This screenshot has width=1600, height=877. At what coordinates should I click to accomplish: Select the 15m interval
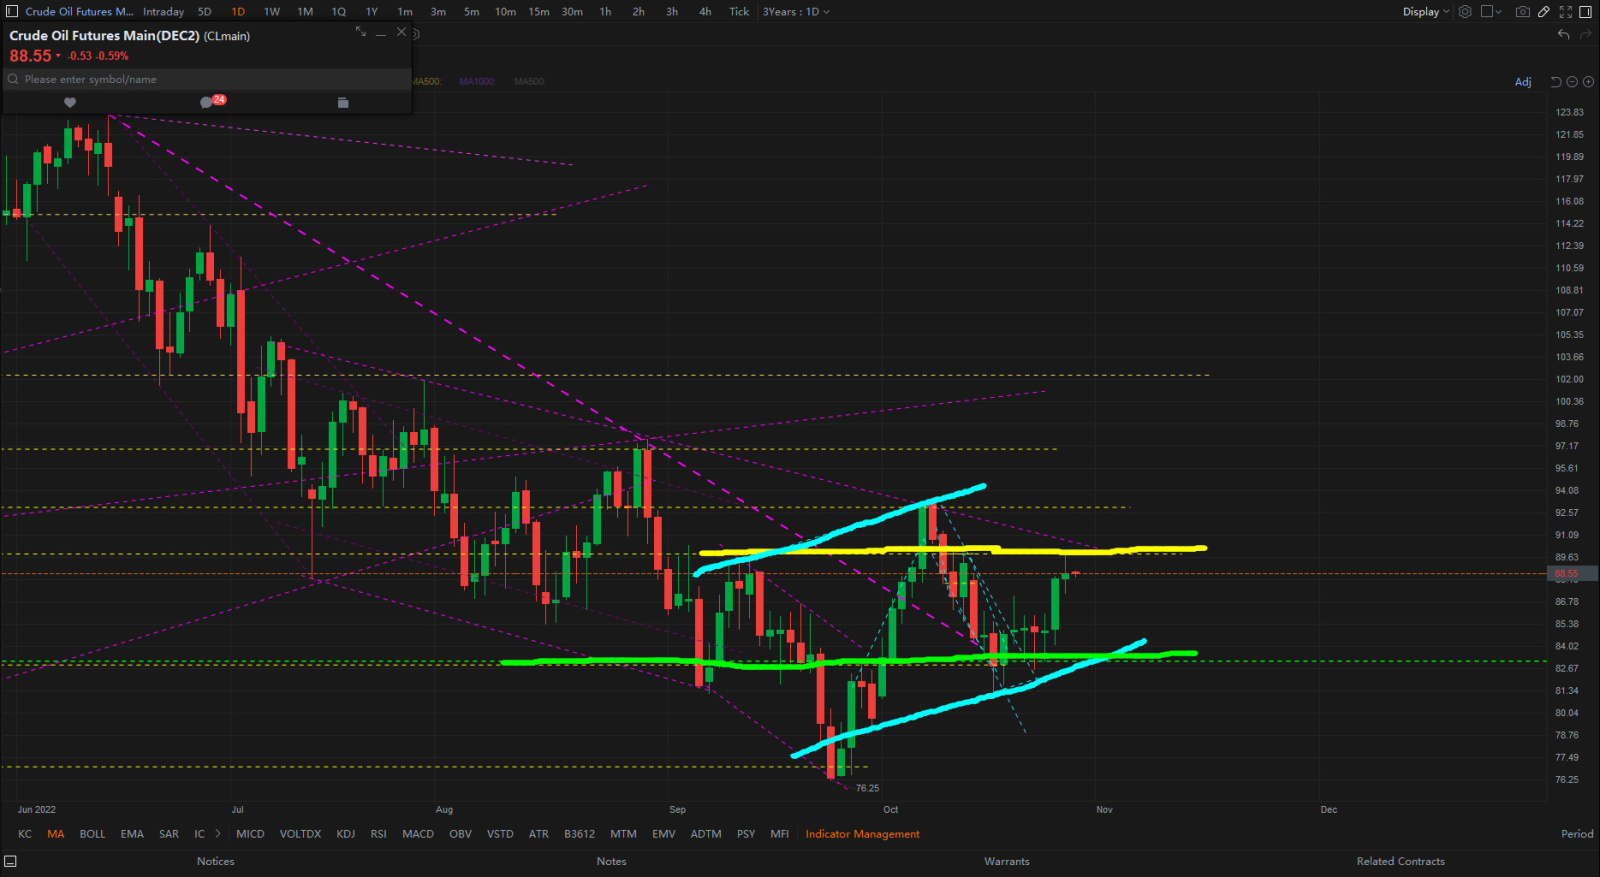[539, 12]
